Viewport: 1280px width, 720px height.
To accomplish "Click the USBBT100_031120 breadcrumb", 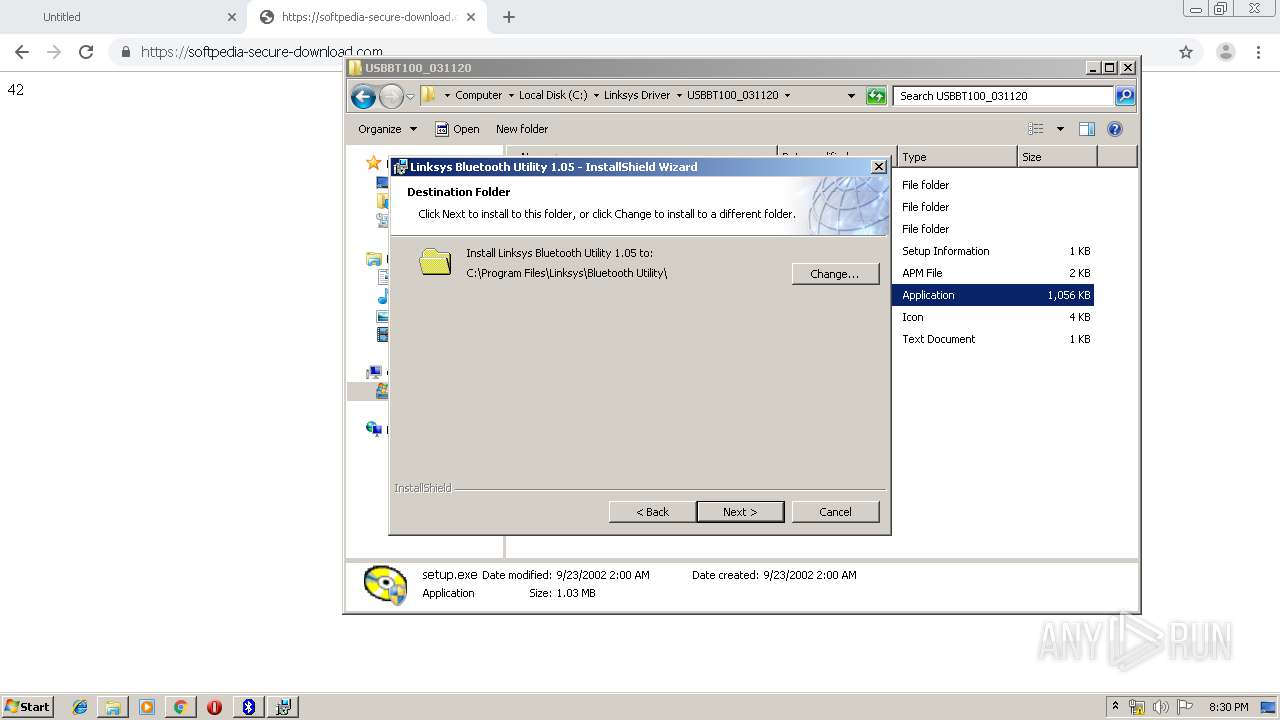I will pyautogui.click(x=732, y=96).
